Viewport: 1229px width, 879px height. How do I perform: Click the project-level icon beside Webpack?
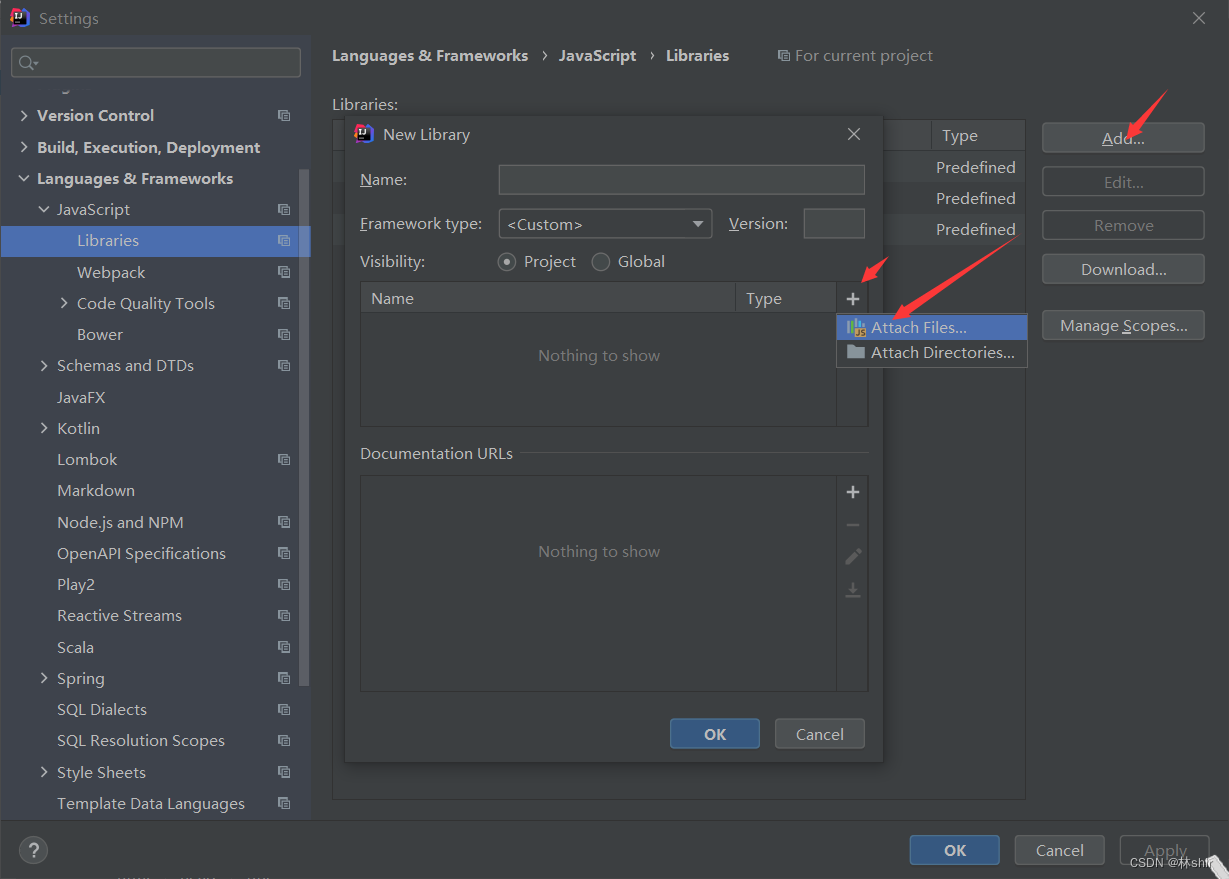click(x=284, y=272)
